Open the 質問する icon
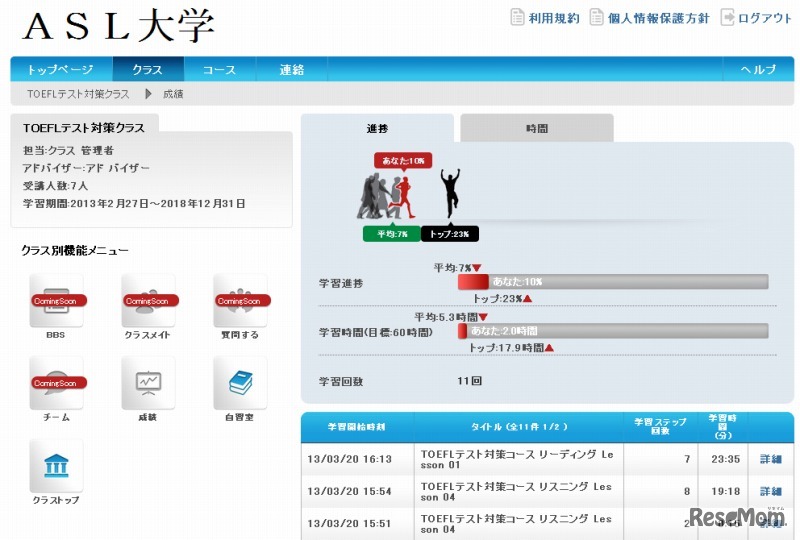The width and height of the screenshot is (800, 540). [x=240, y=301]
